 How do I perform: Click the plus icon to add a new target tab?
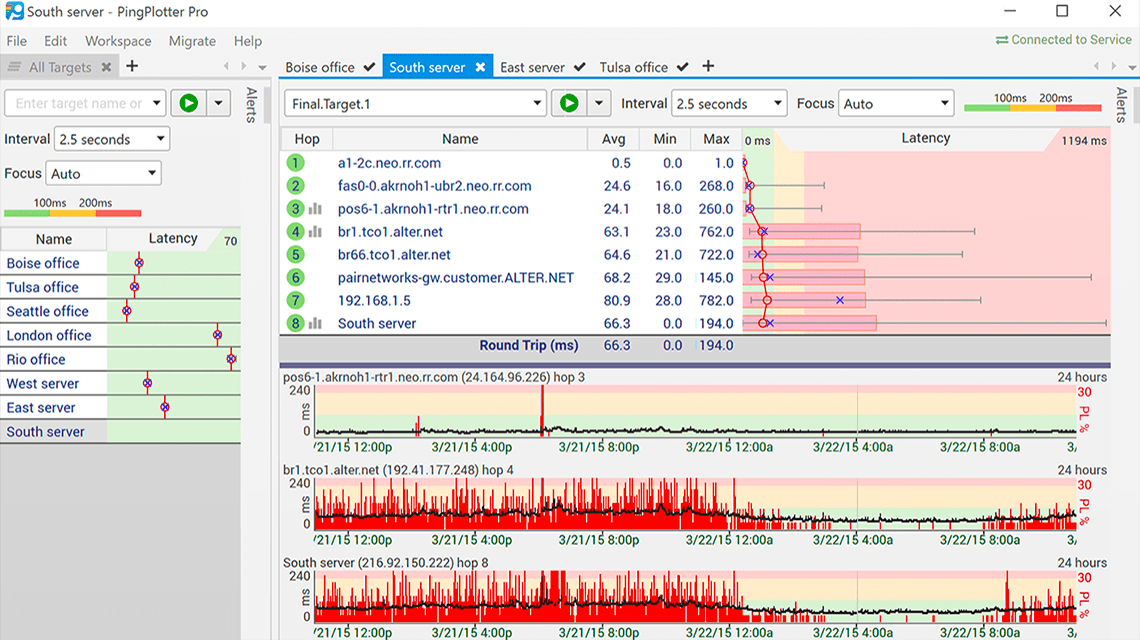tap(708, 66)
